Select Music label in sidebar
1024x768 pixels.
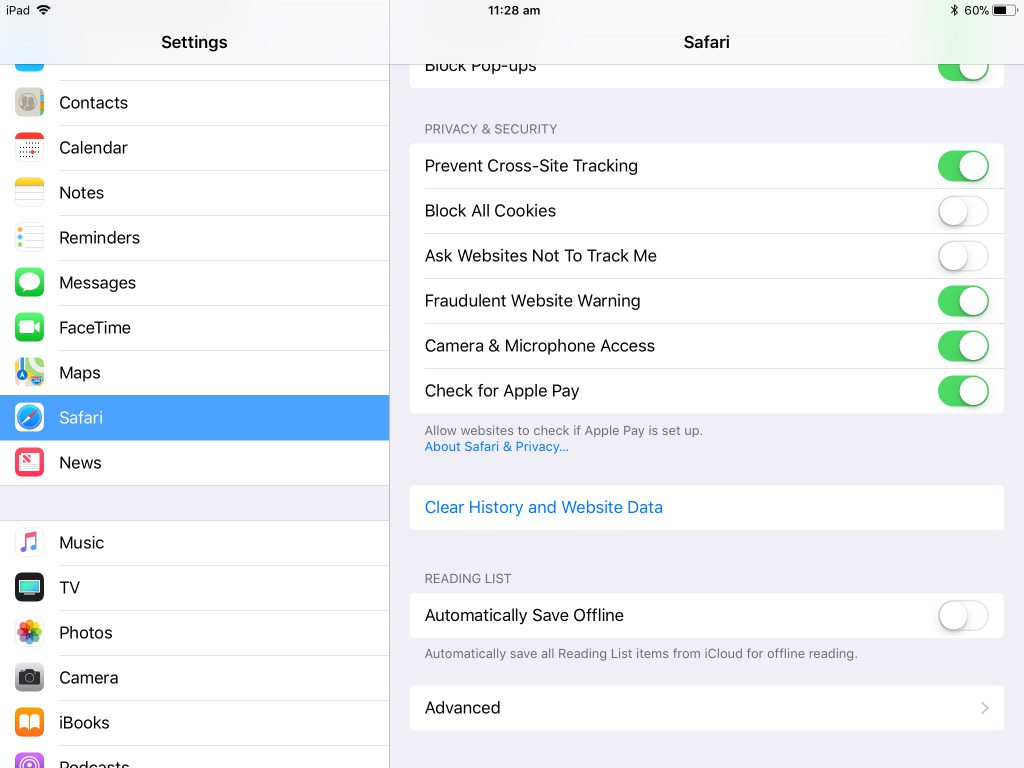[x=82, y=543]
